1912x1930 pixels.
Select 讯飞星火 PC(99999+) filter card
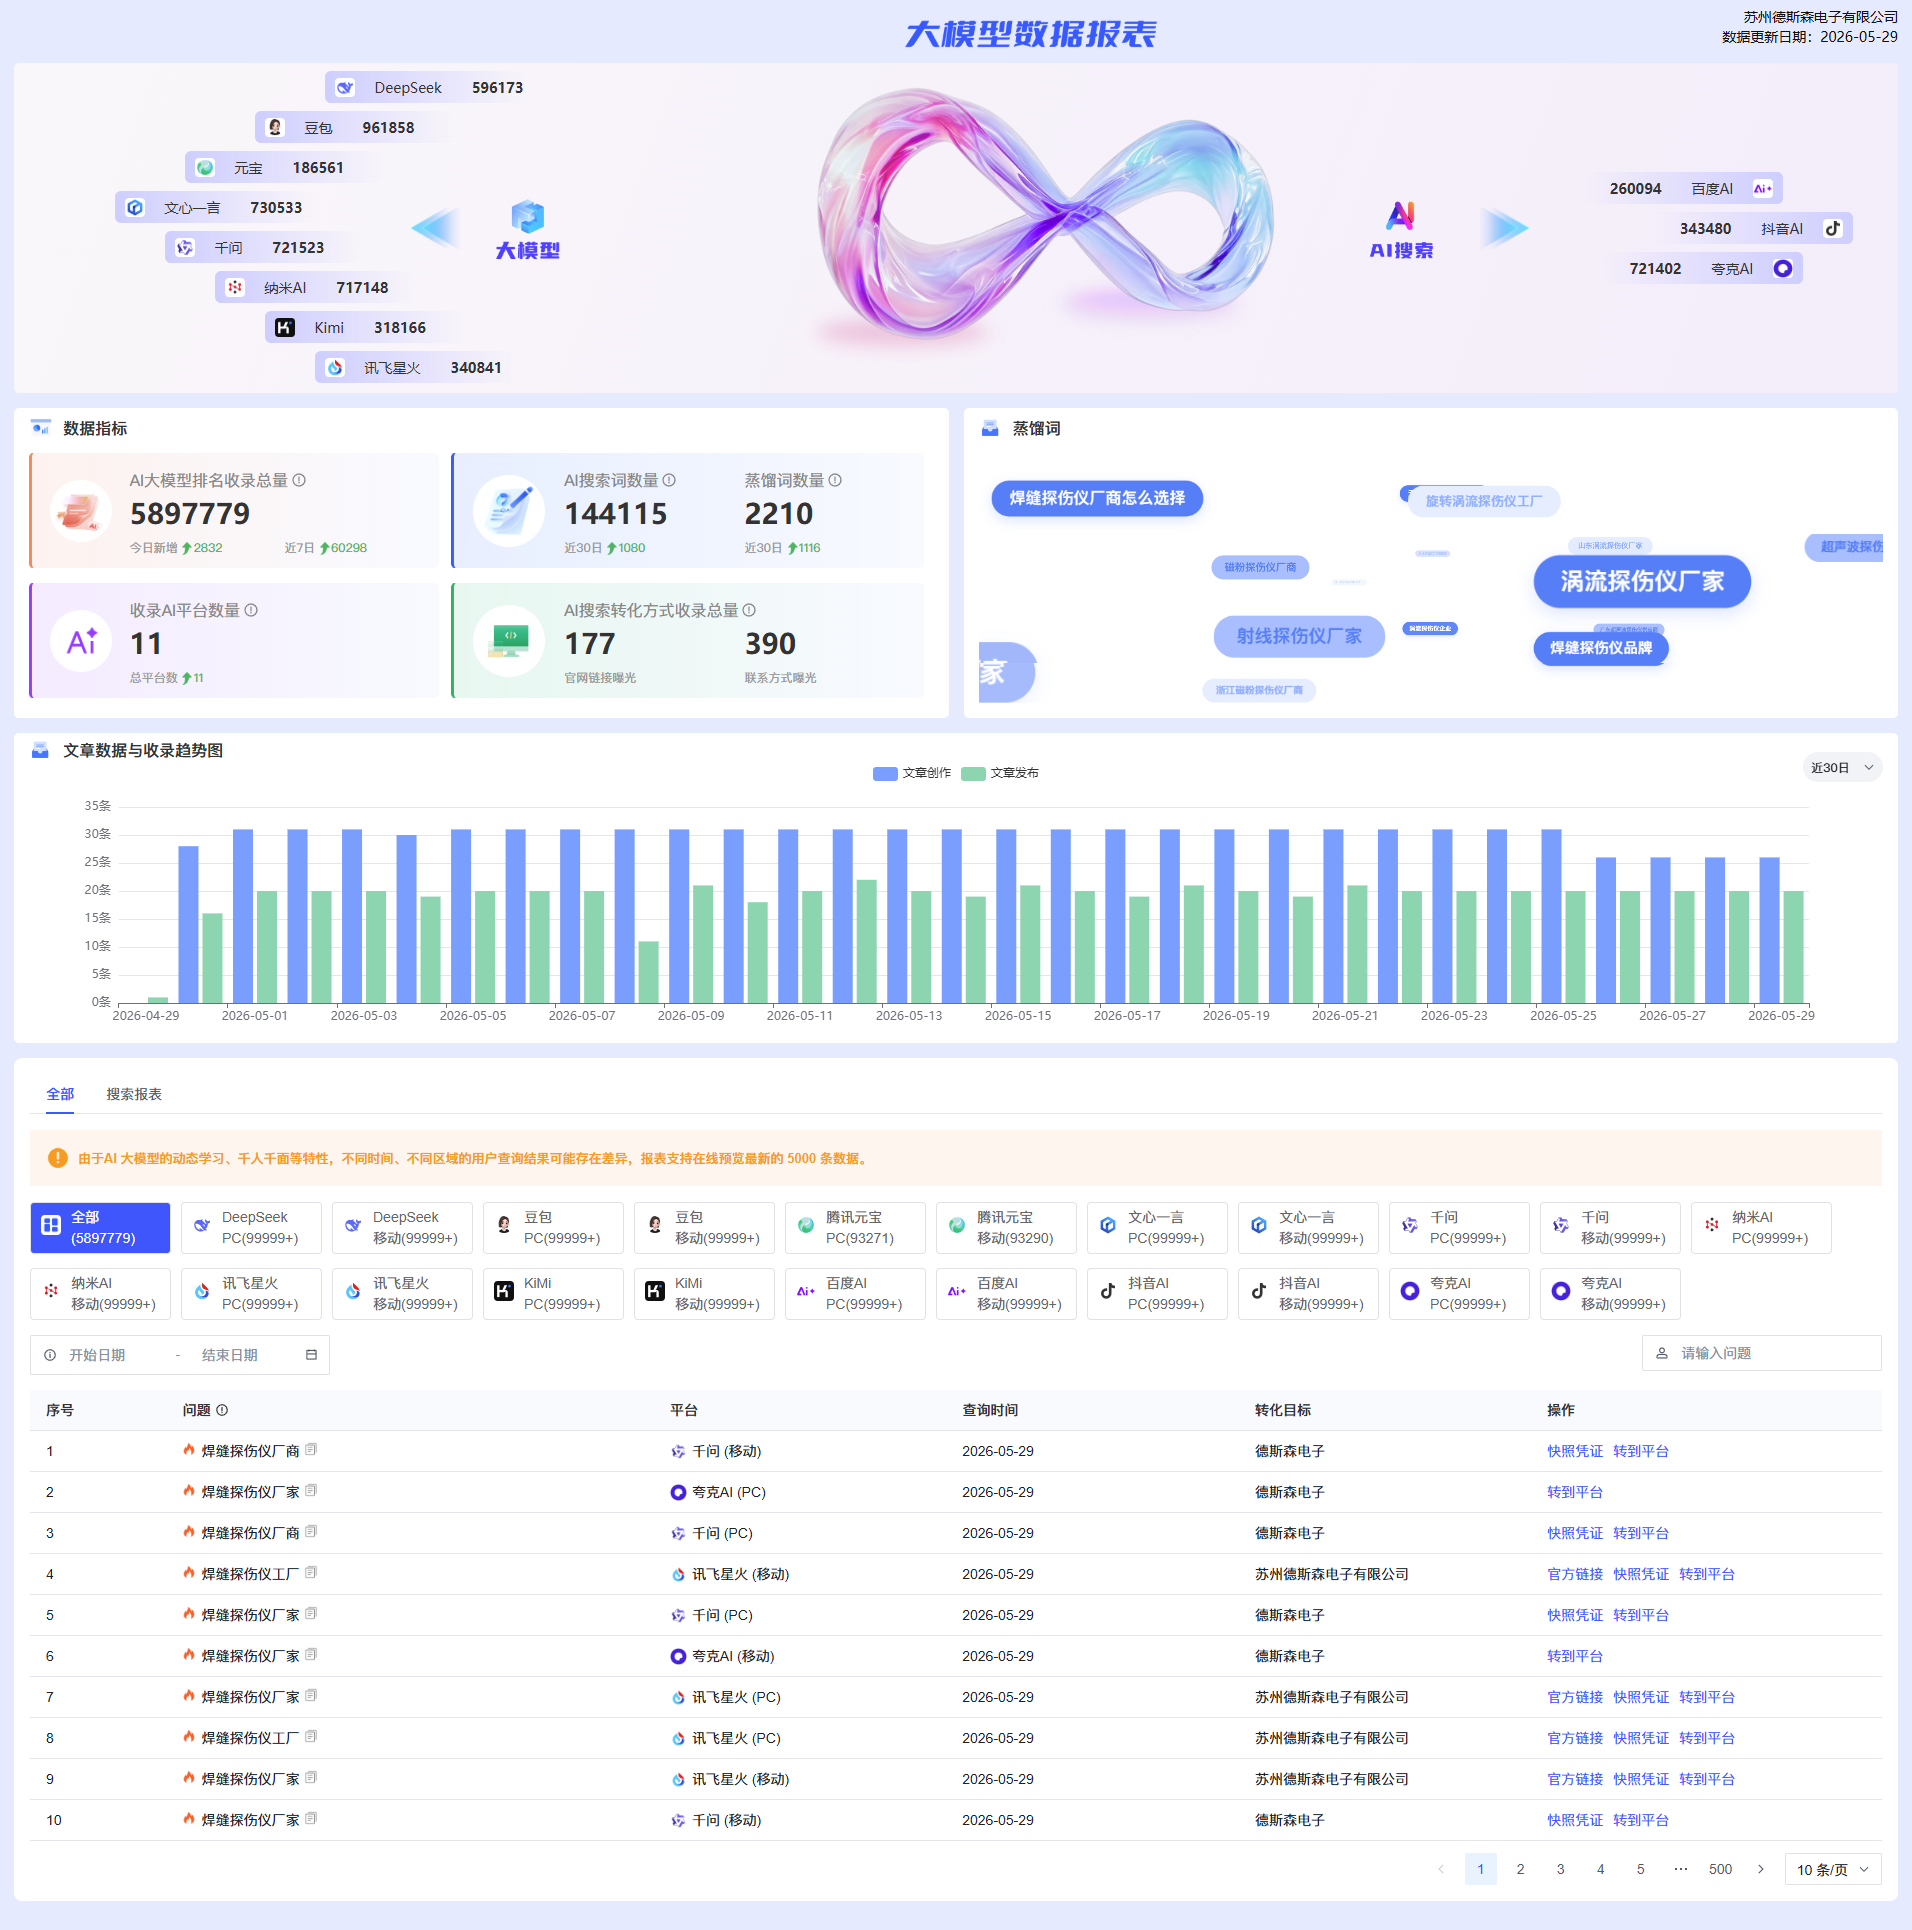coord(251,1294)
